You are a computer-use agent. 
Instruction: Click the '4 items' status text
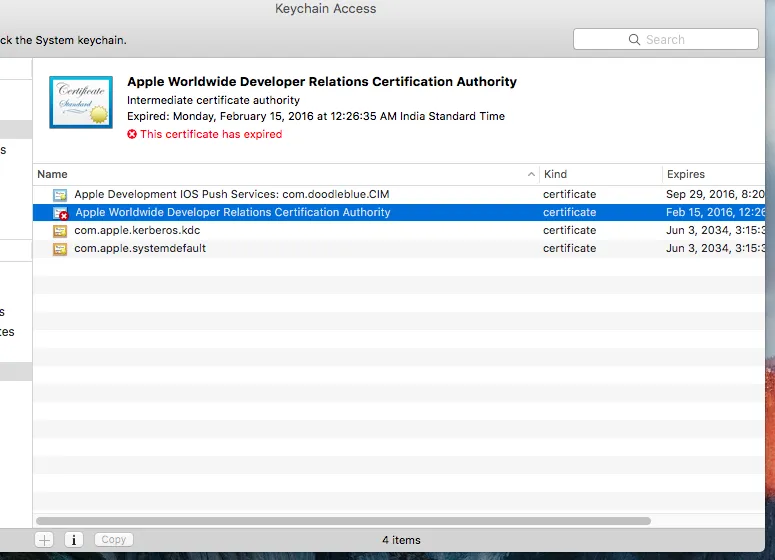(x=401, y=540)
